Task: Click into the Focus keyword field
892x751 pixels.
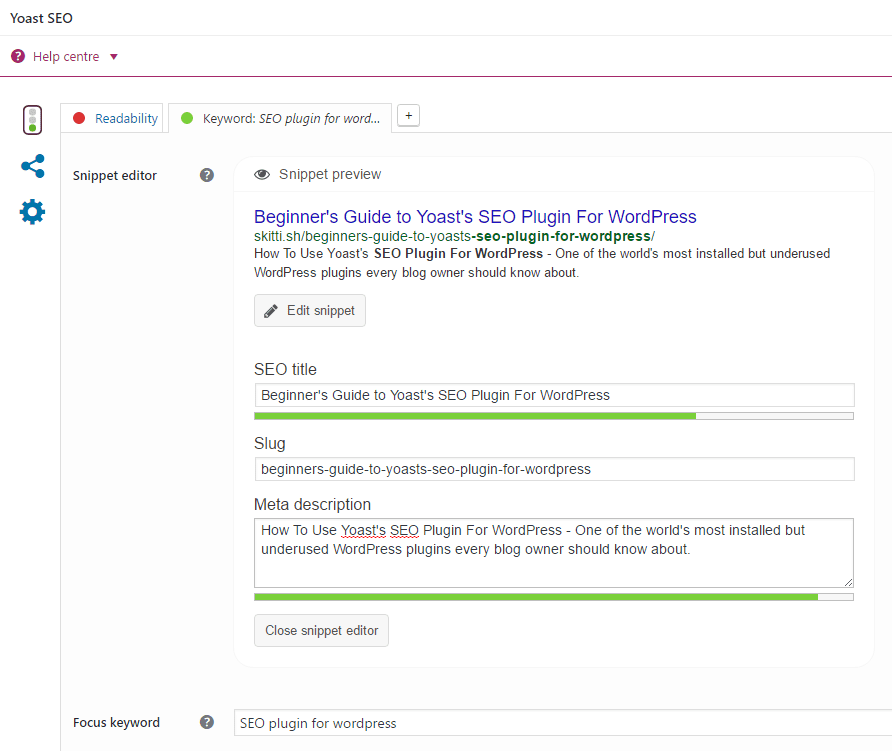Action: (563, 723)
